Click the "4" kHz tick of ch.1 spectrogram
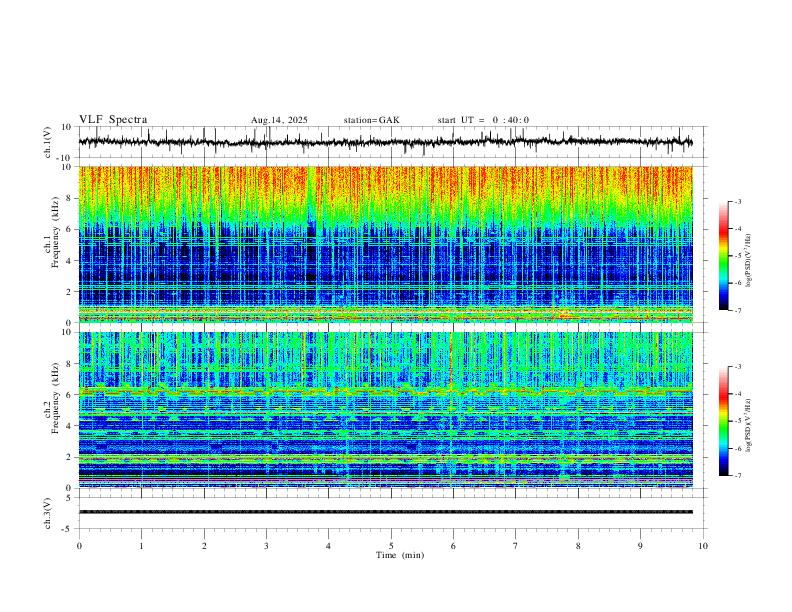 coord(69,261)
